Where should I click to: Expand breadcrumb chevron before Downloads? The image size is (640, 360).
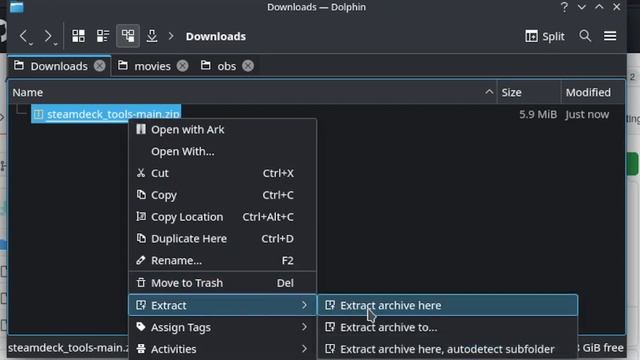point(171,36)
